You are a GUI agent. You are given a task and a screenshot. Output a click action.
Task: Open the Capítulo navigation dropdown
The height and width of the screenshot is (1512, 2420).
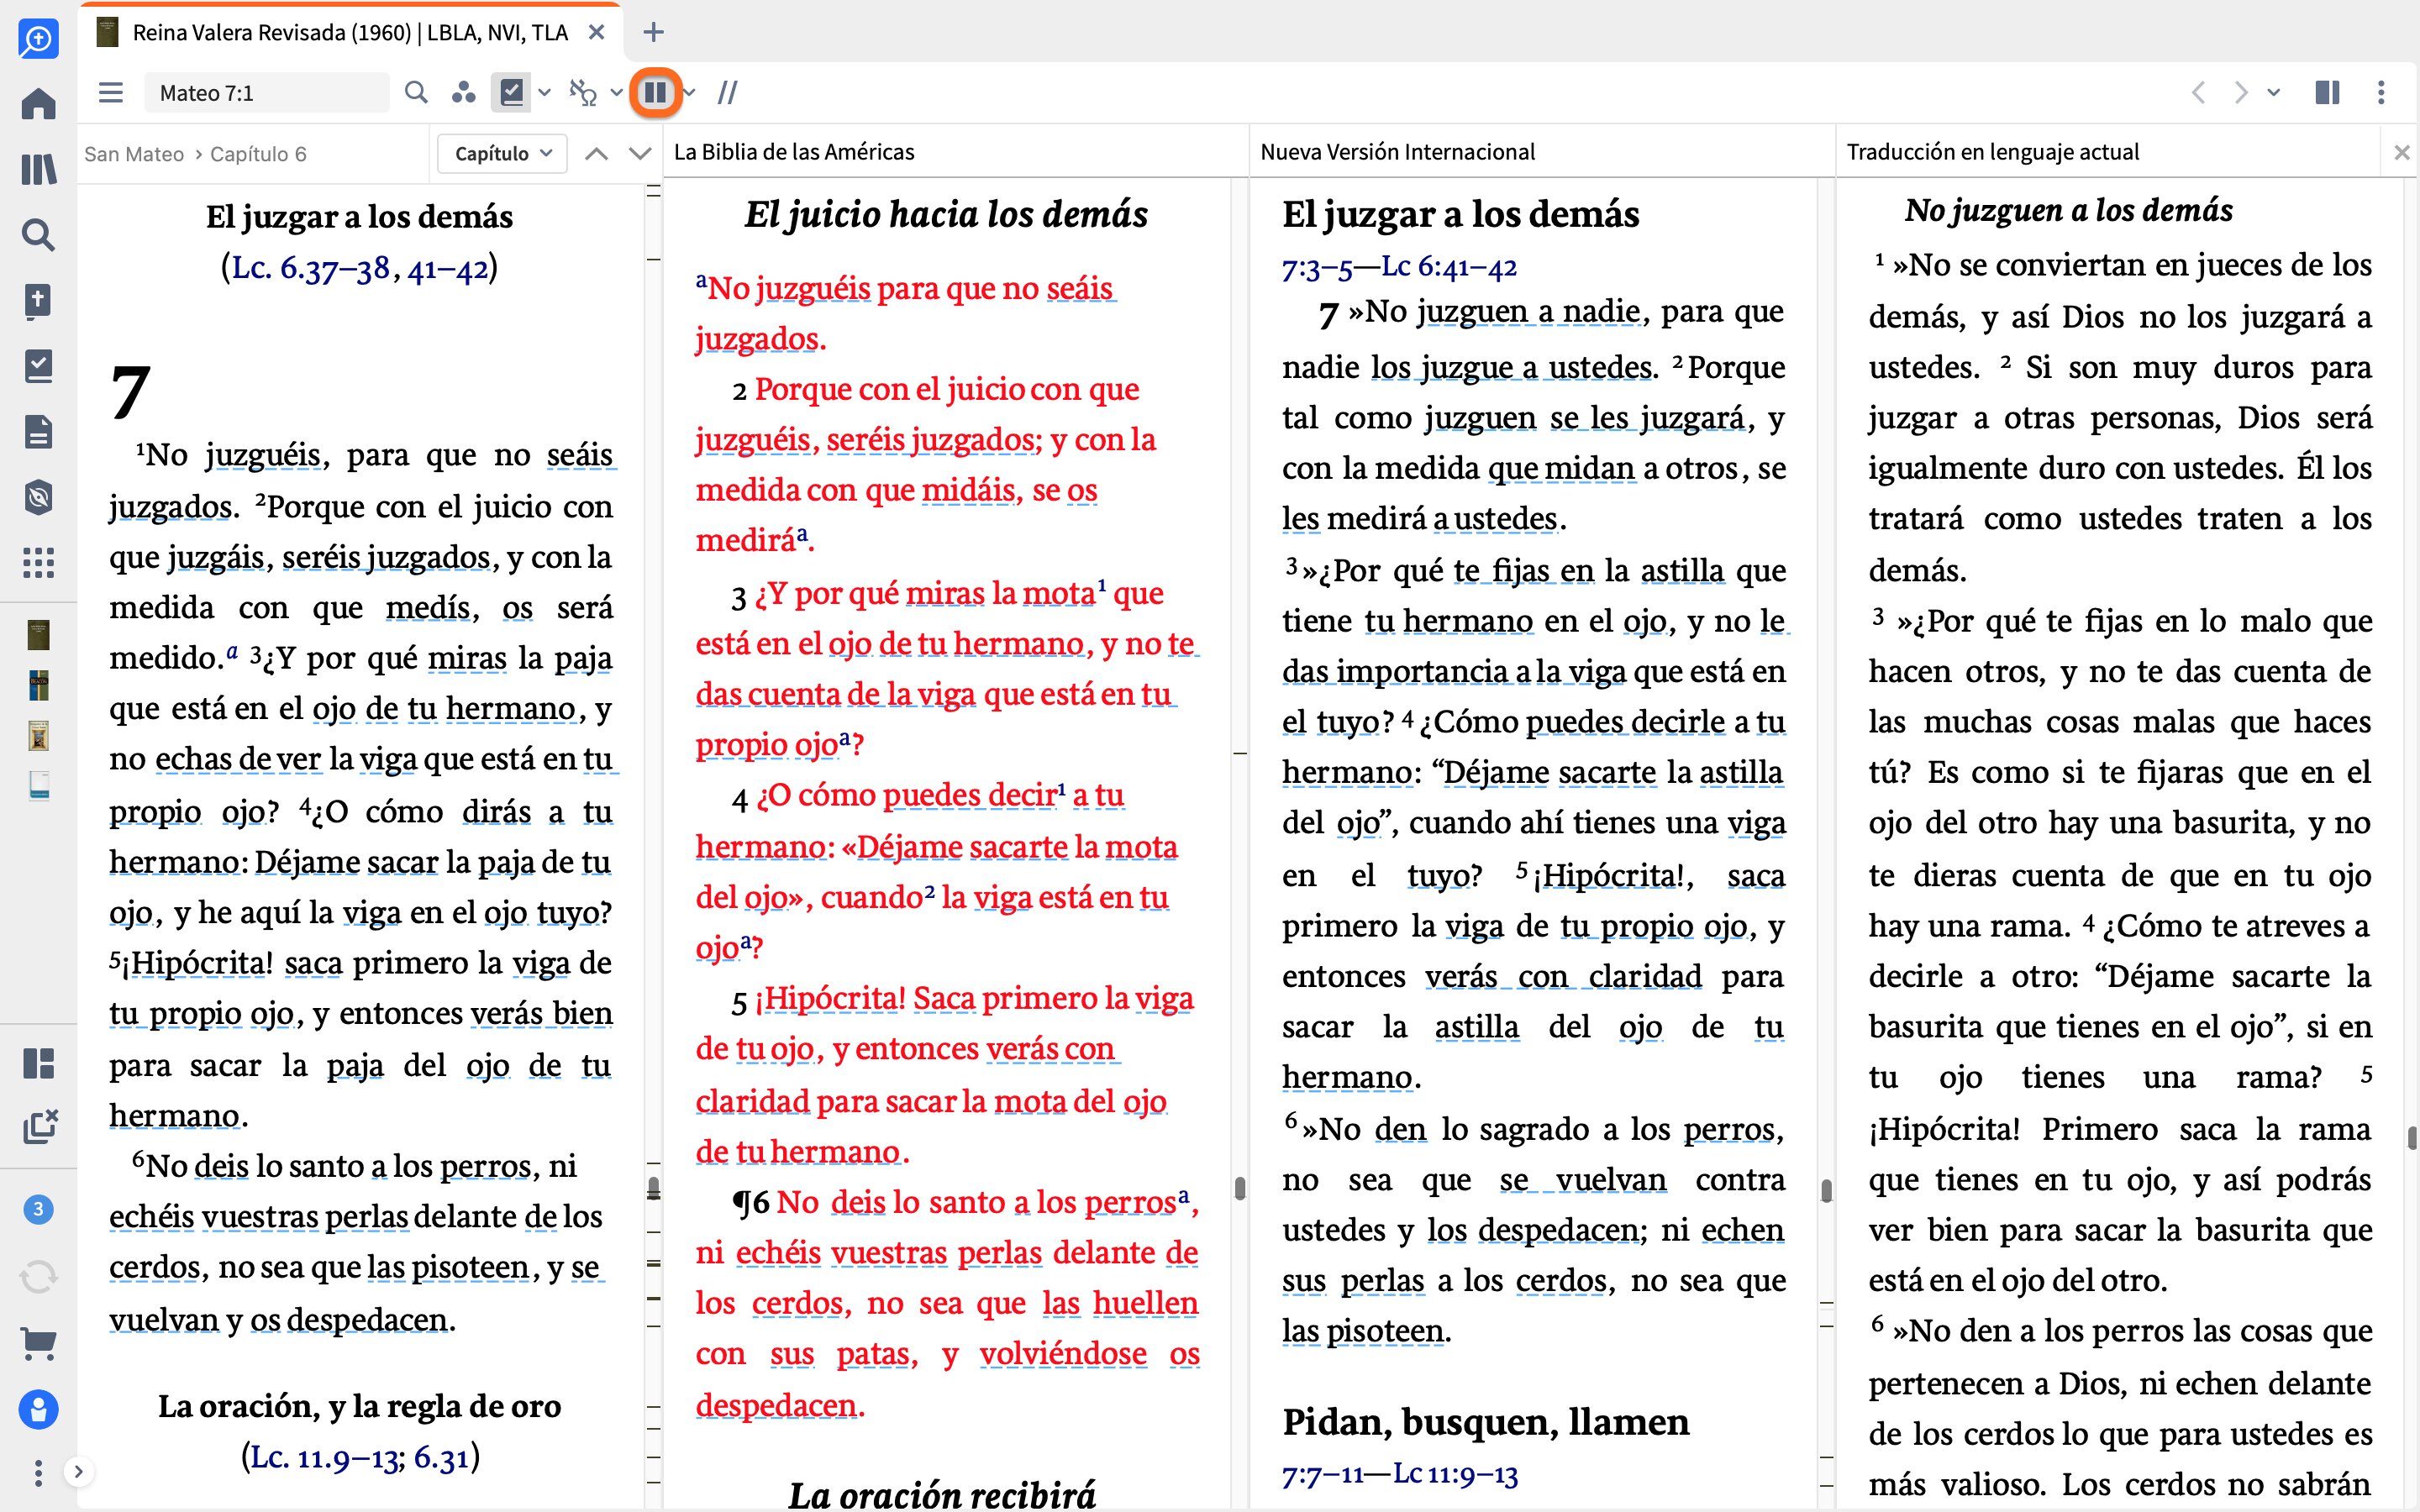tap(503, 153)
